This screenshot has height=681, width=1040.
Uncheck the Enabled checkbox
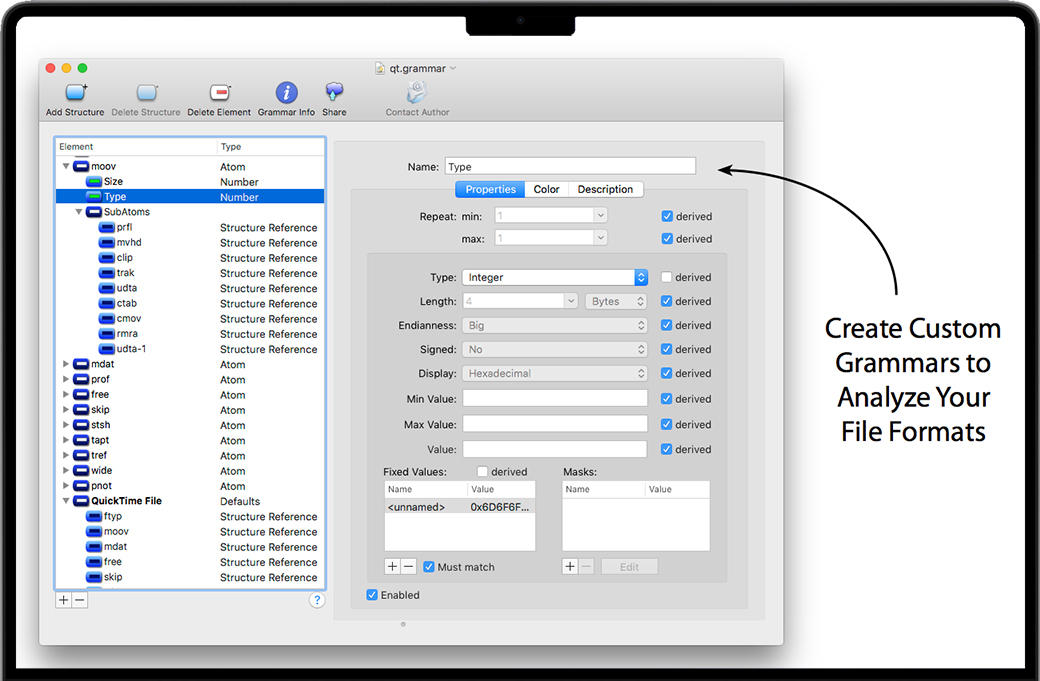click(x=373, y=595)
